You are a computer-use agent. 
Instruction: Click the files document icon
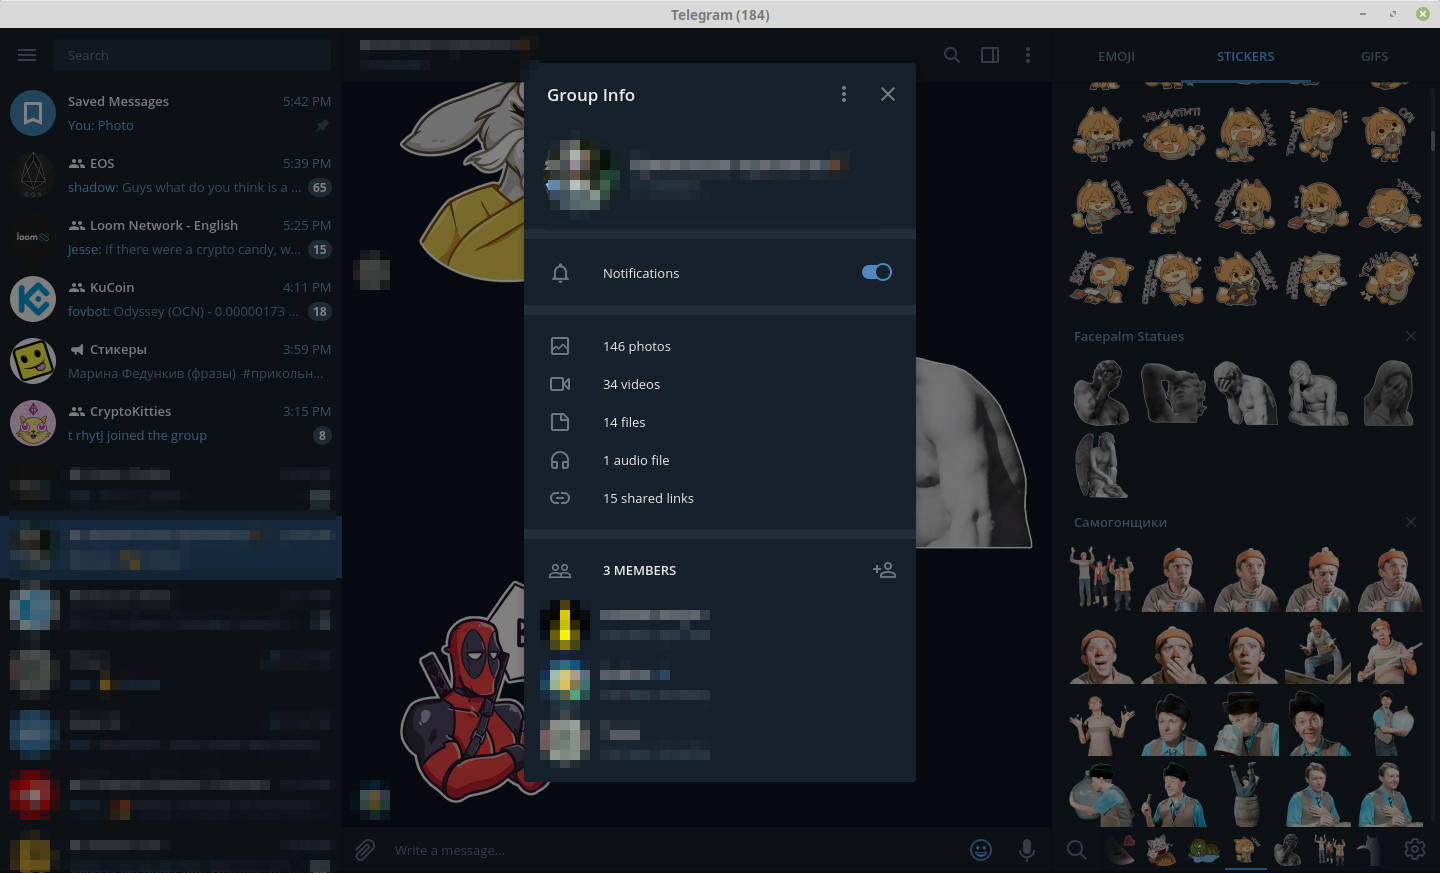560,422
